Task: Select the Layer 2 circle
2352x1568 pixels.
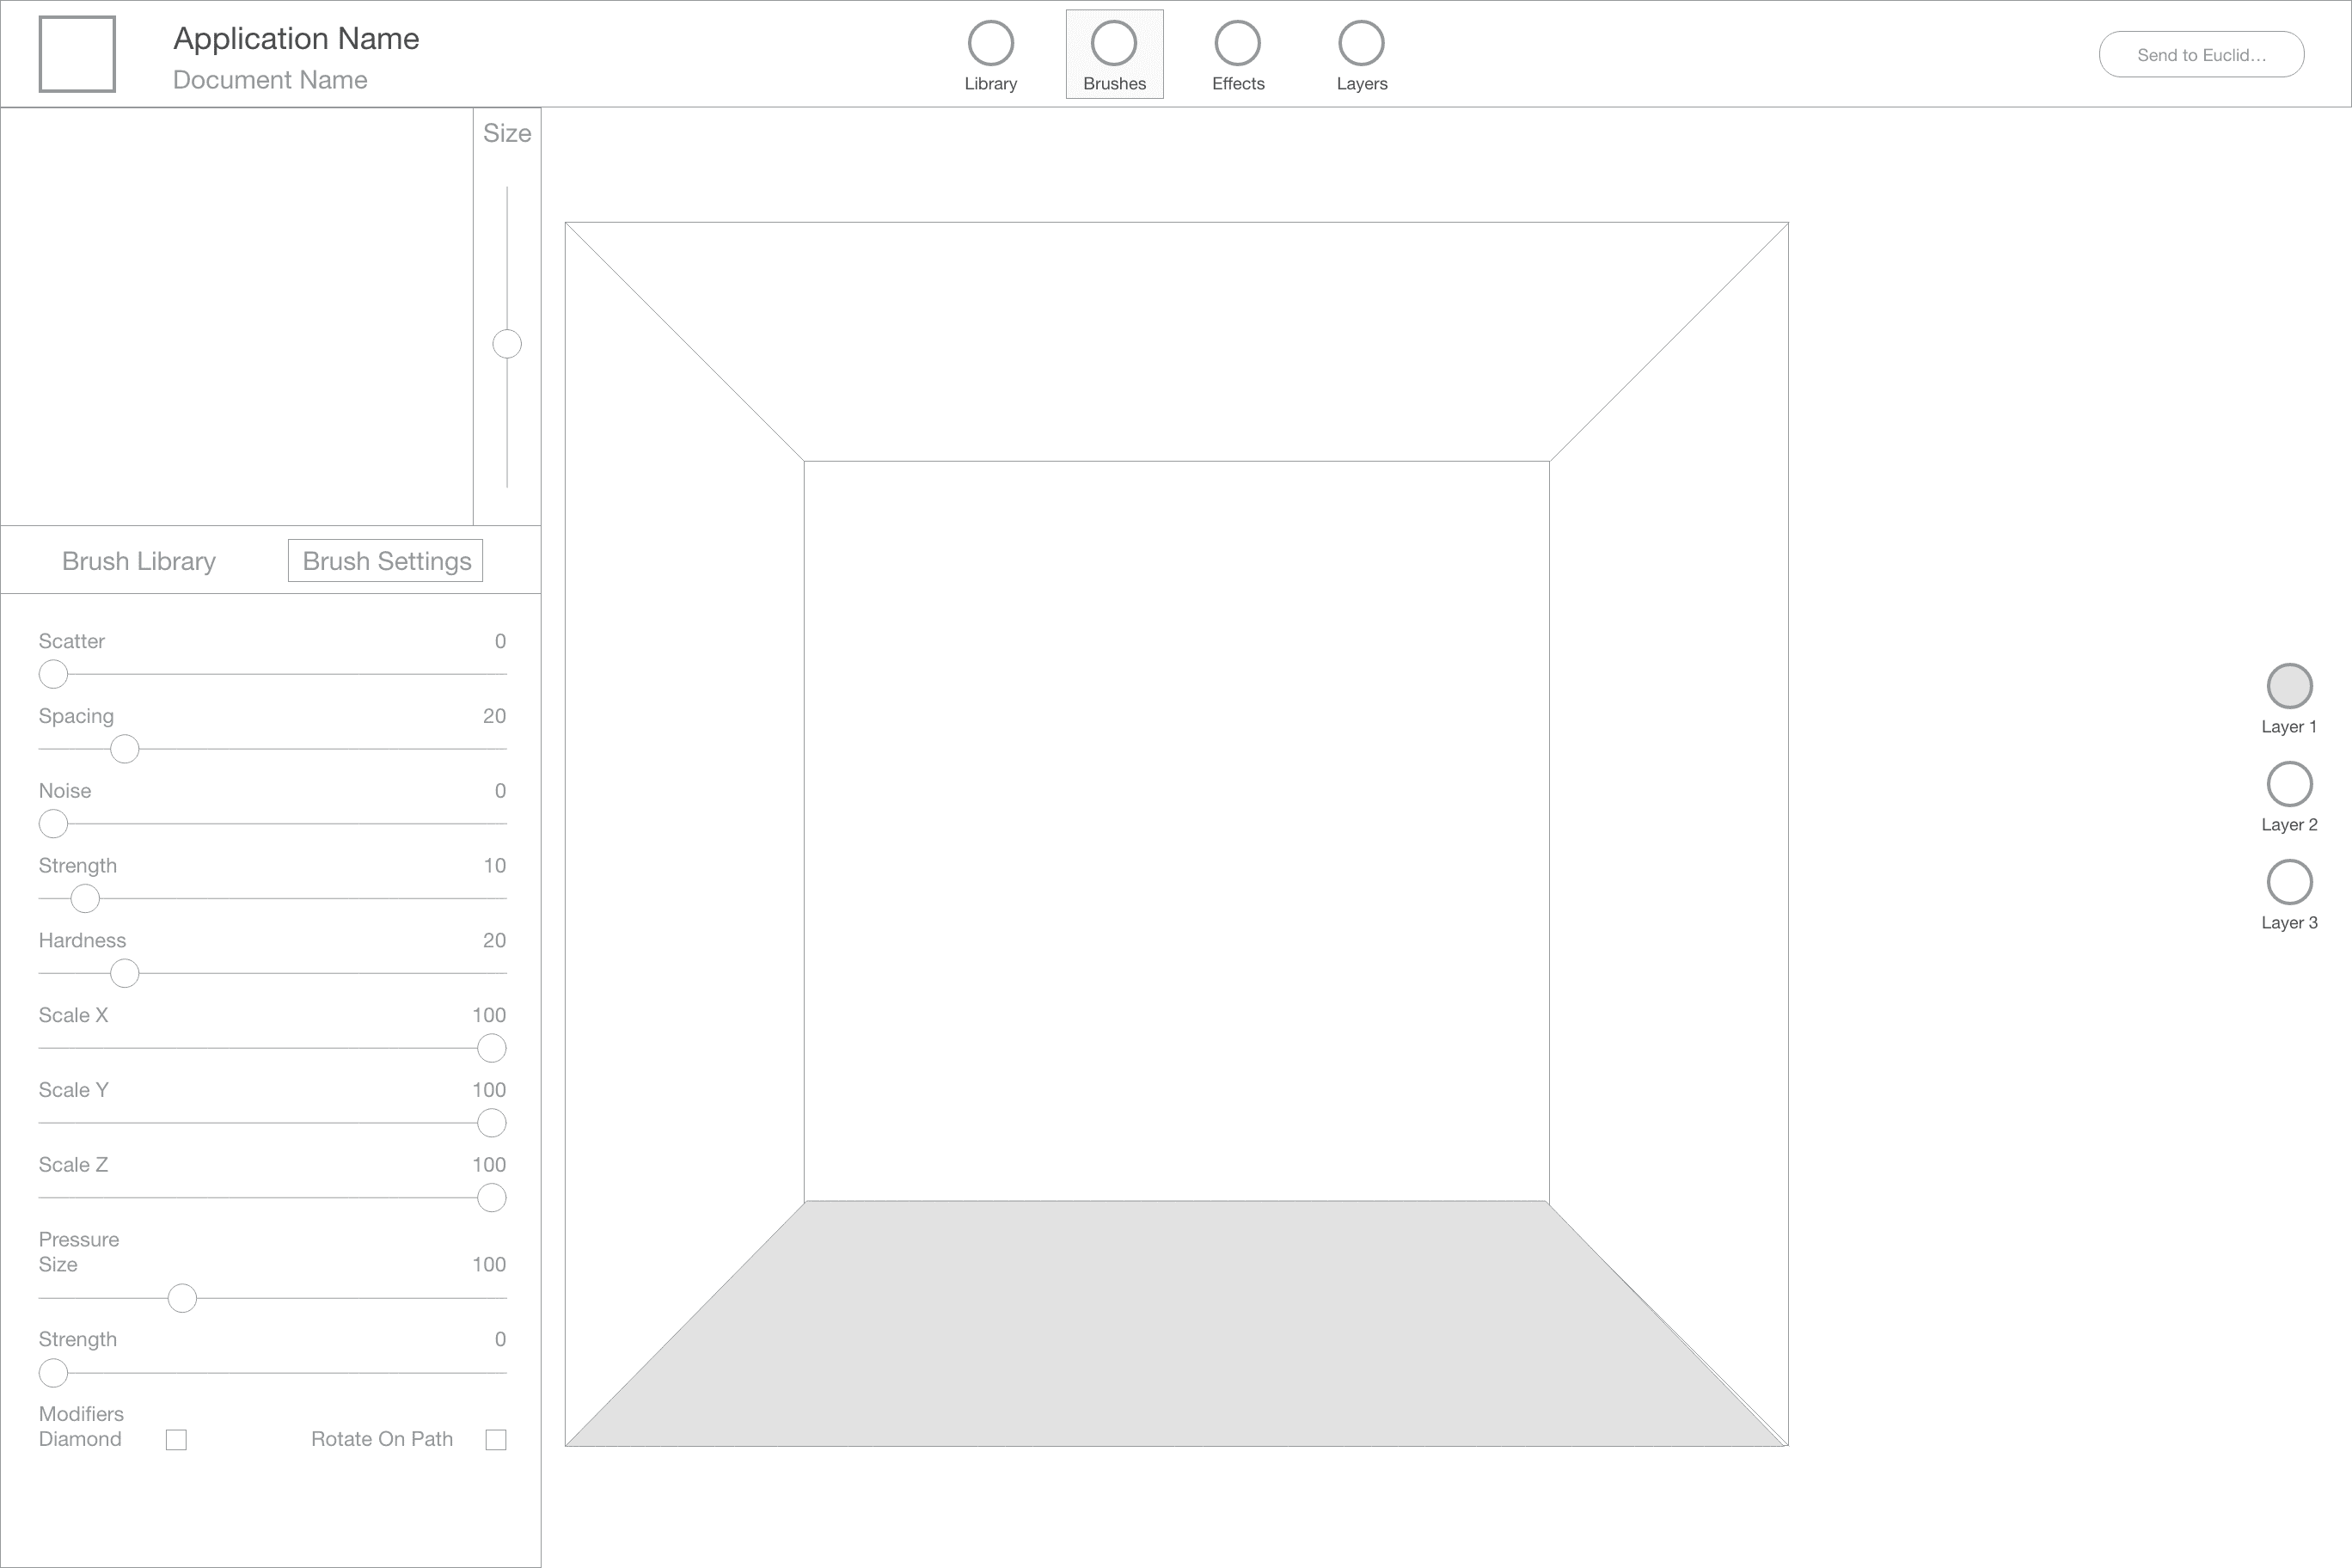Action: point(2289,784)
